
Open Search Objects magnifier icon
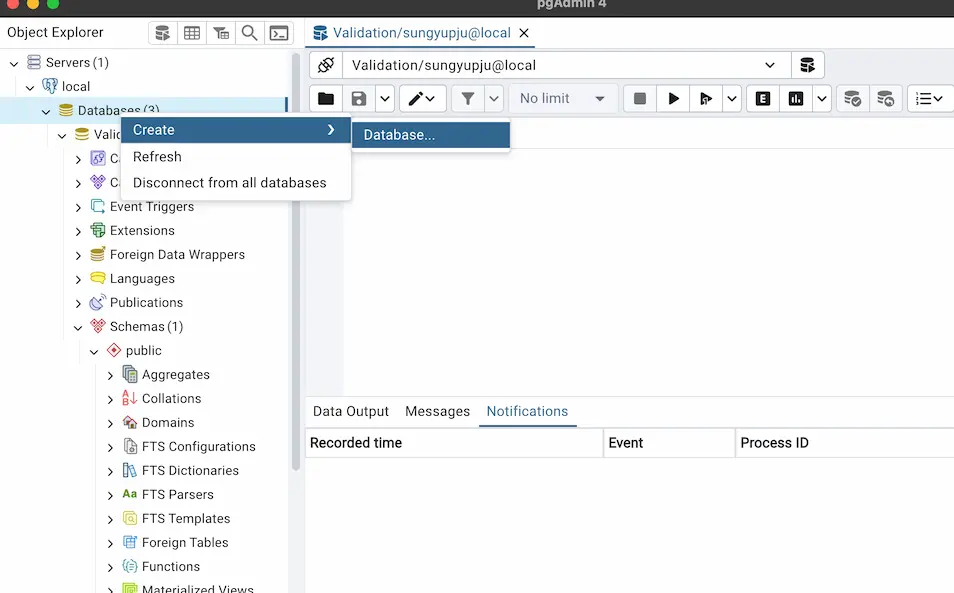click(249, 33)
